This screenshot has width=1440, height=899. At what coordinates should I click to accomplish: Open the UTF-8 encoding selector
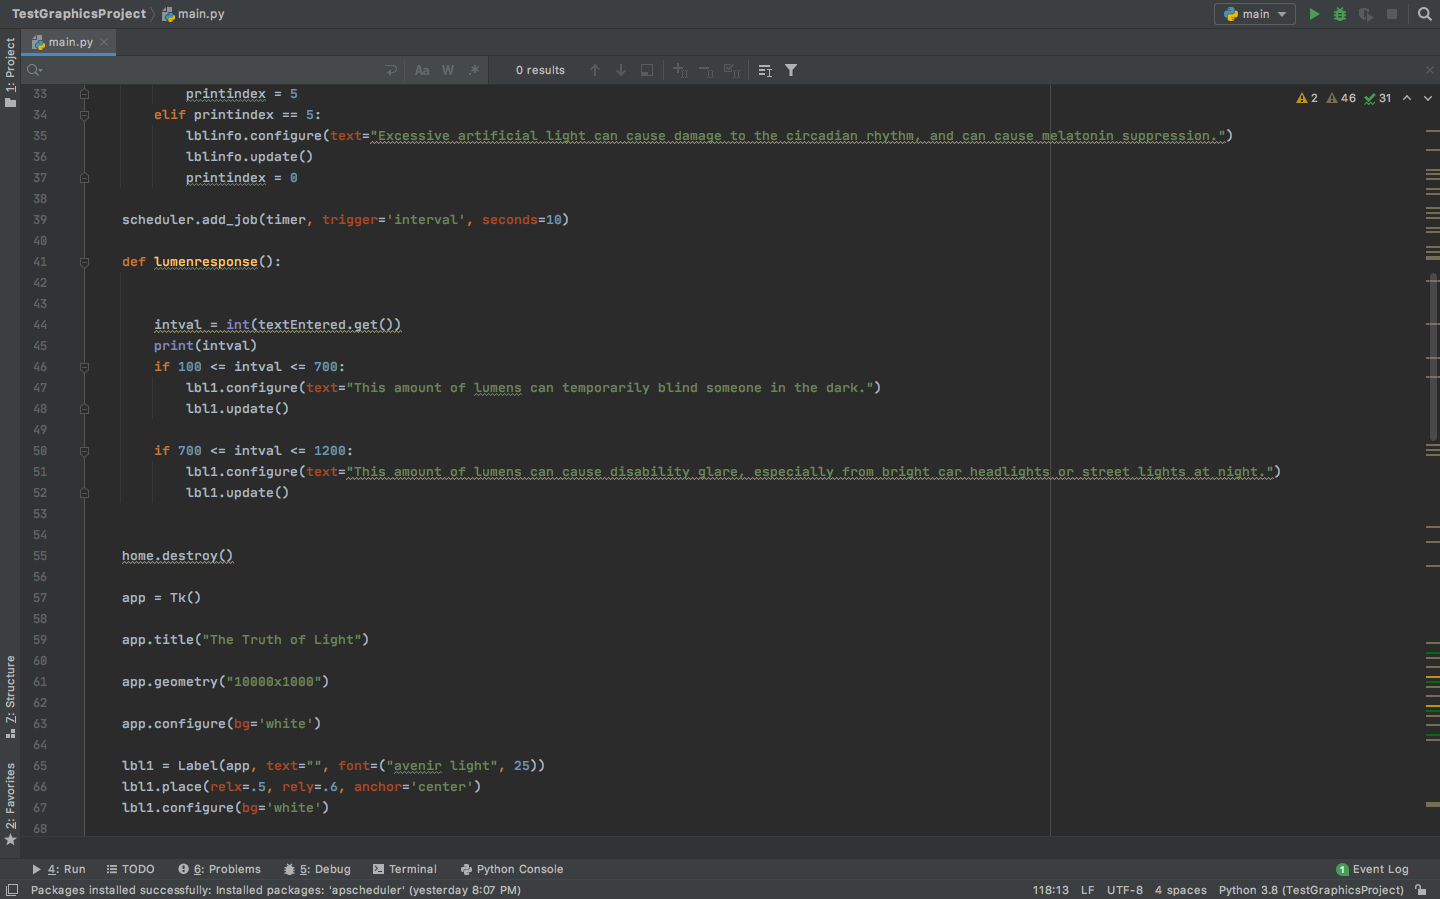click(x=1124, y=890)
